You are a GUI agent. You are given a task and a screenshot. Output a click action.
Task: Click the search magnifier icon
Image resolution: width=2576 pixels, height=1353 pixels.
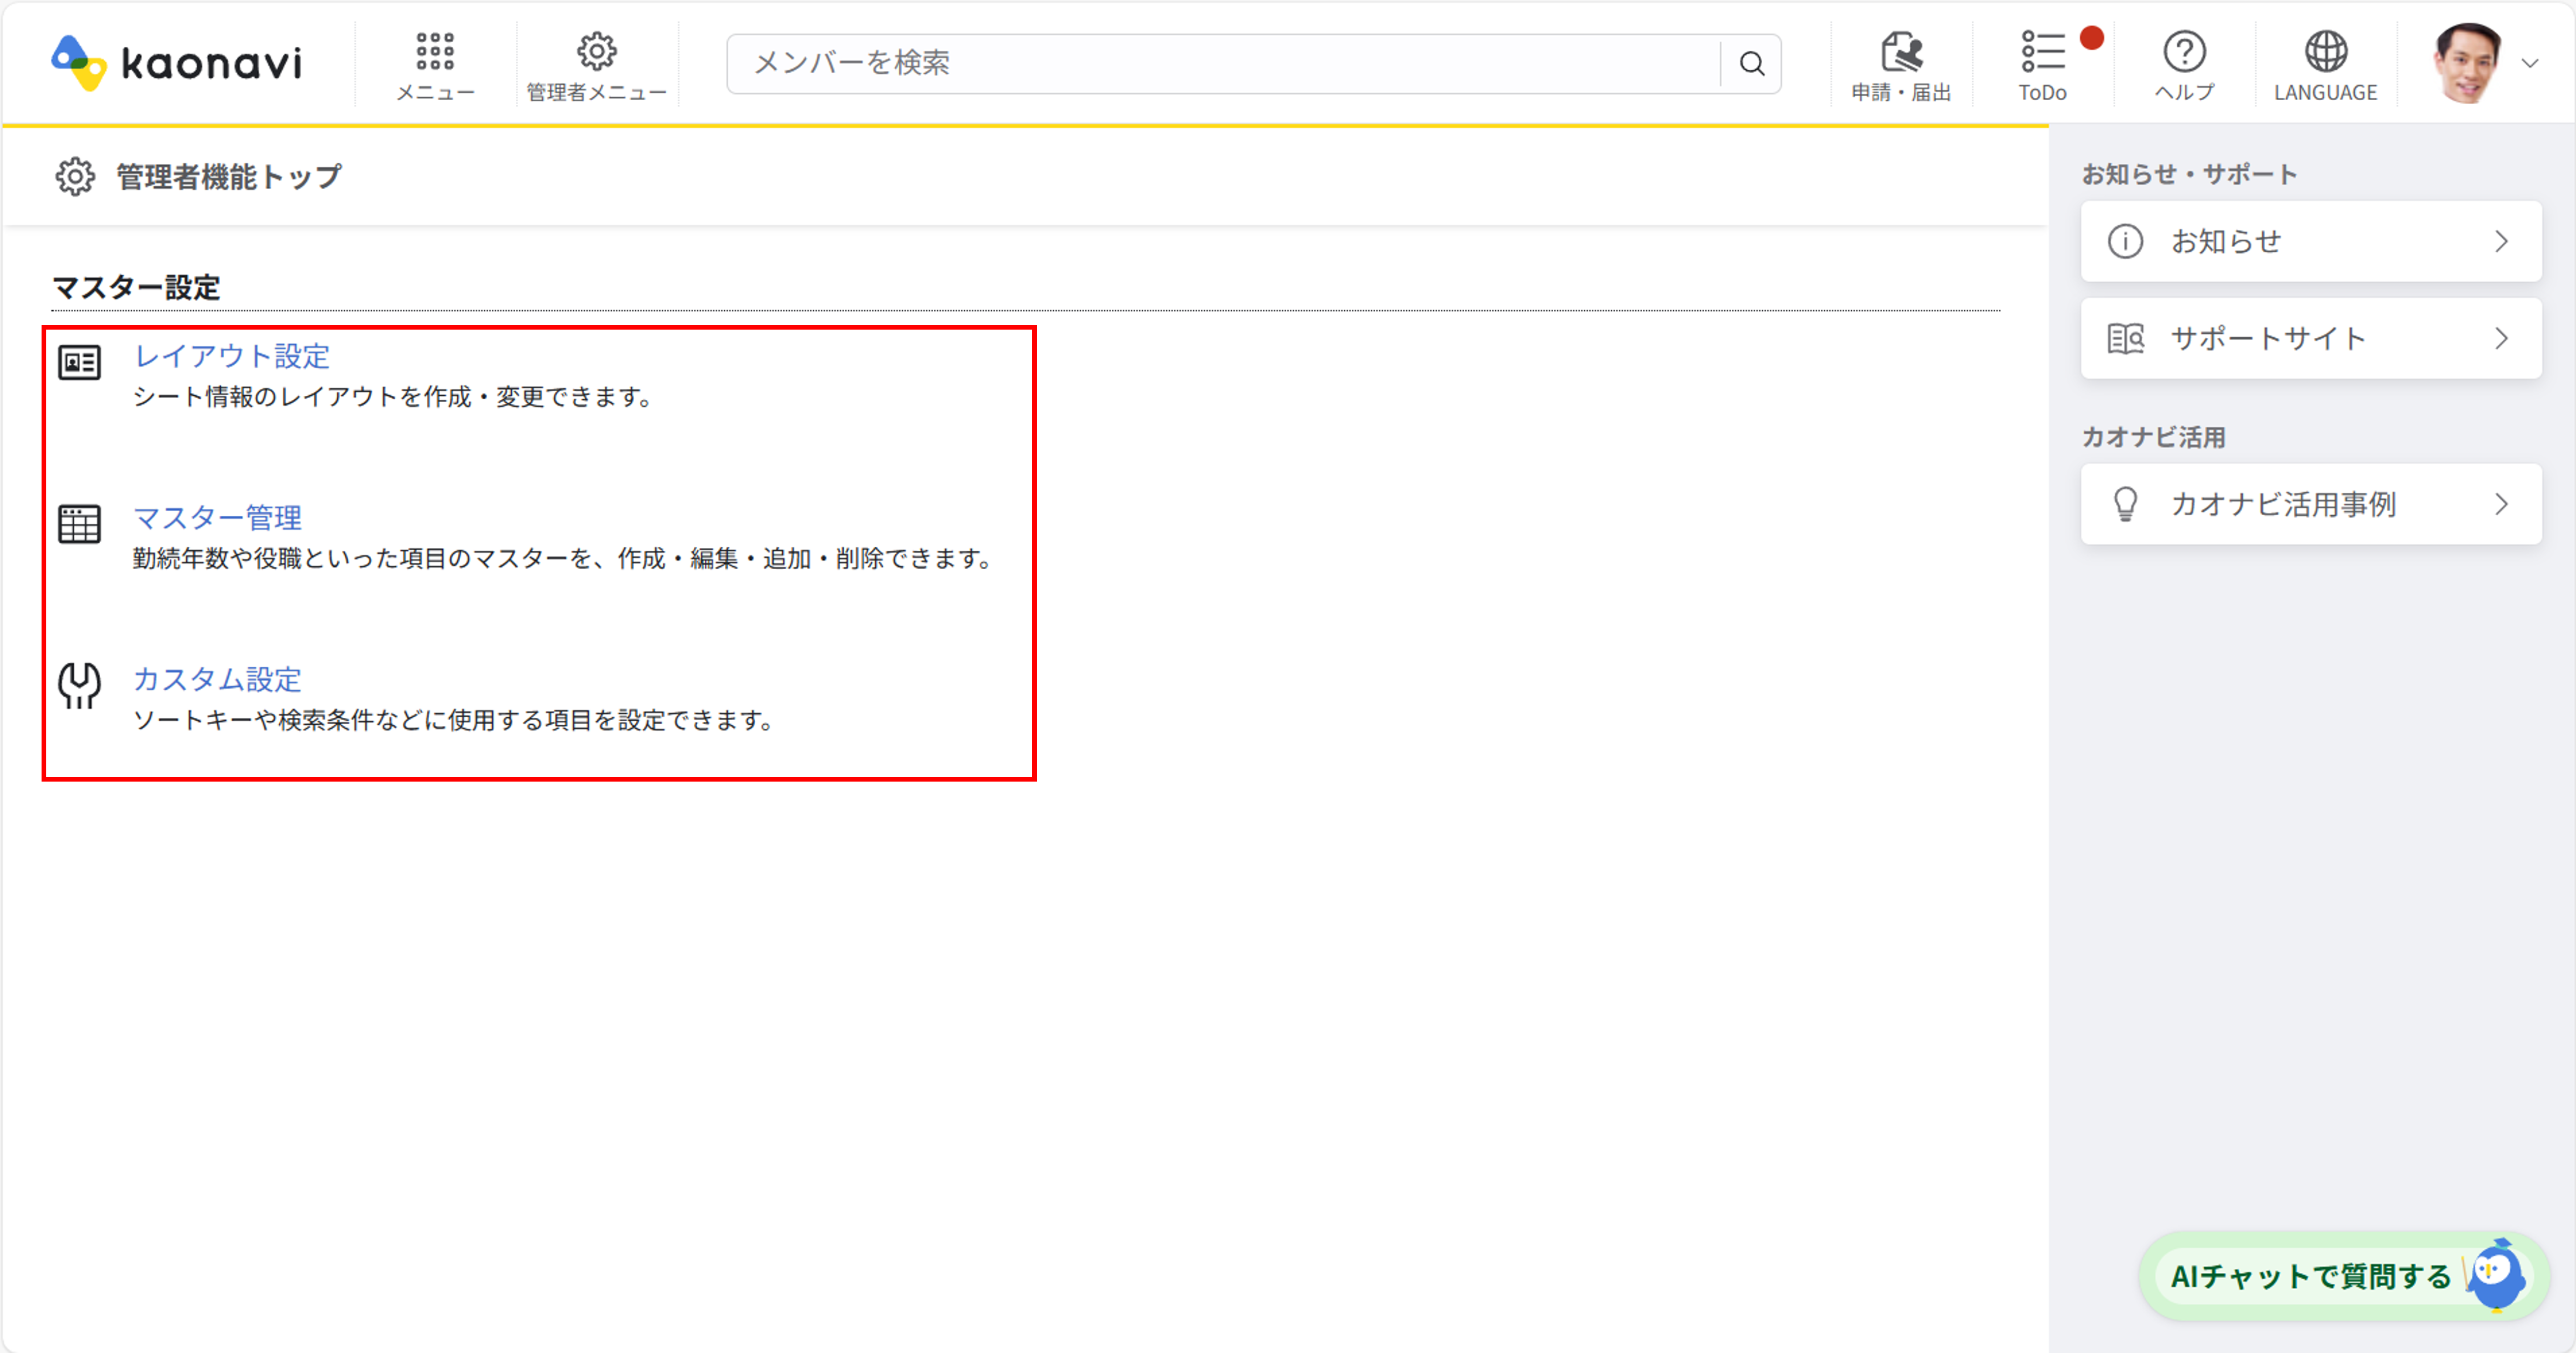(x=1751, y=64)
